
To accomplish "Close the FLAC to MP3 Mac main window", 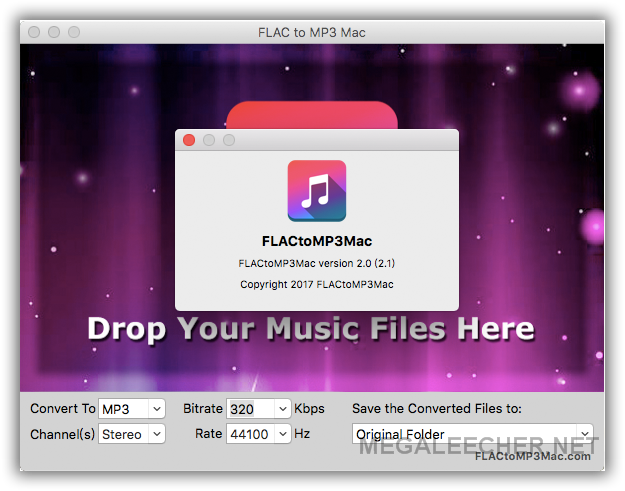I will click(x=34, y=32).
